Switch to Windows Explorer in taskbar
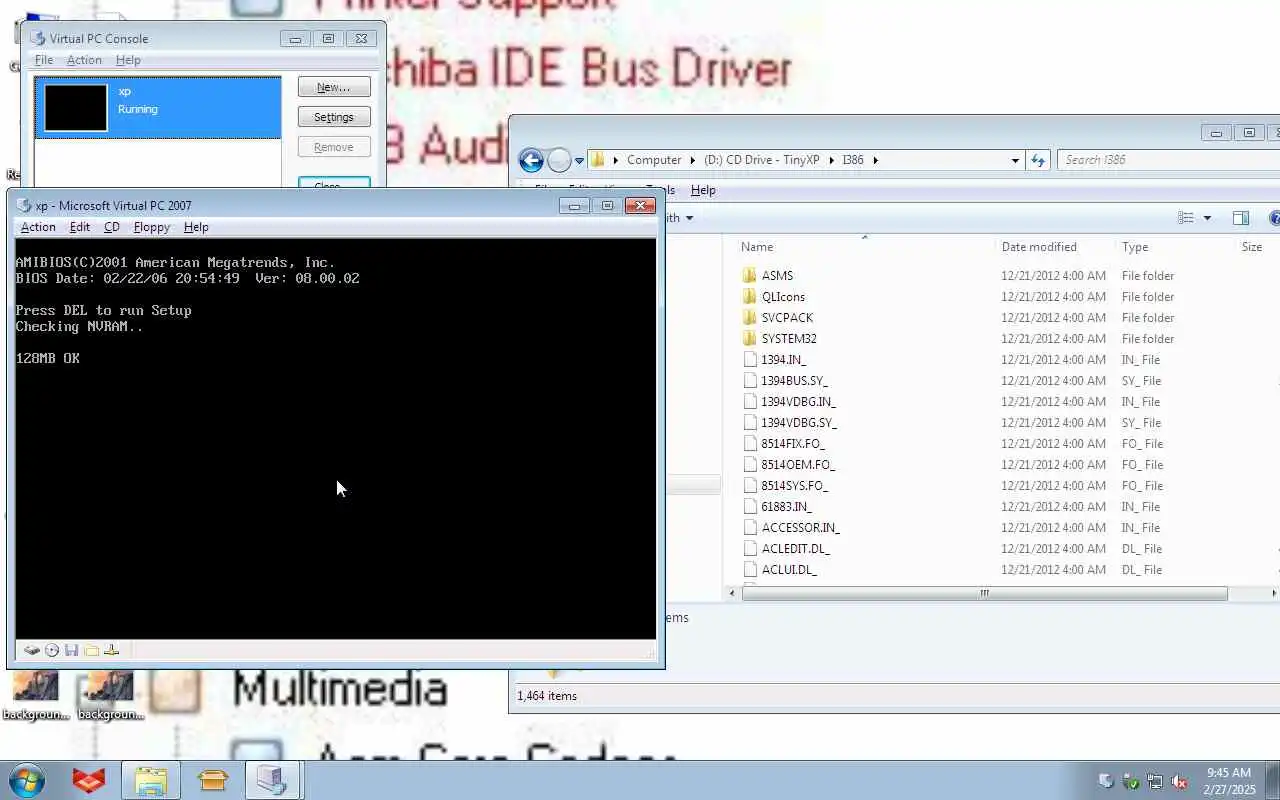The image size is (1280, 800). click(x=151, y=780)
